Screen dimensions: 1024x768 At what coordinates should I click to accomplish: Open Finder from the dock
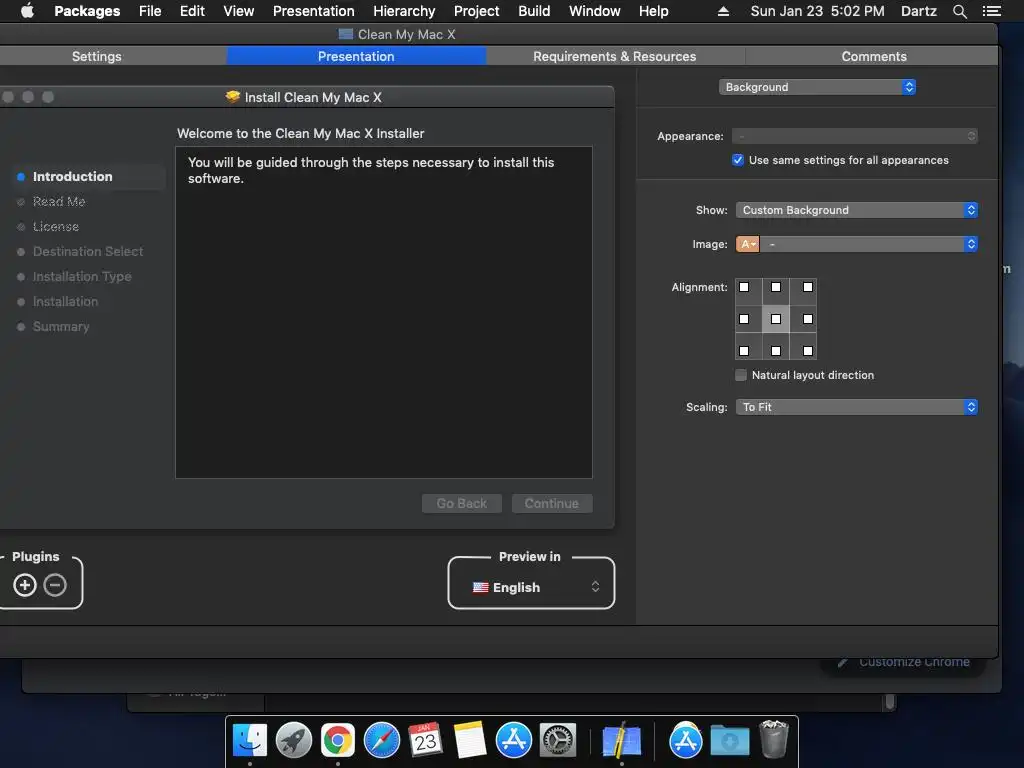coord(249,741)
